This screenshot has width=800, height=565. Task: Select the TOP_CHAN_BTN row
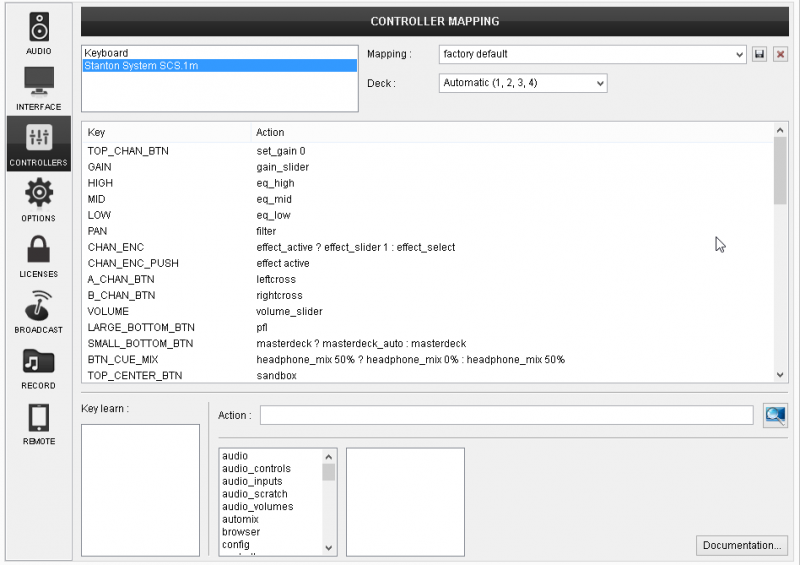click(x=428, y=151)
